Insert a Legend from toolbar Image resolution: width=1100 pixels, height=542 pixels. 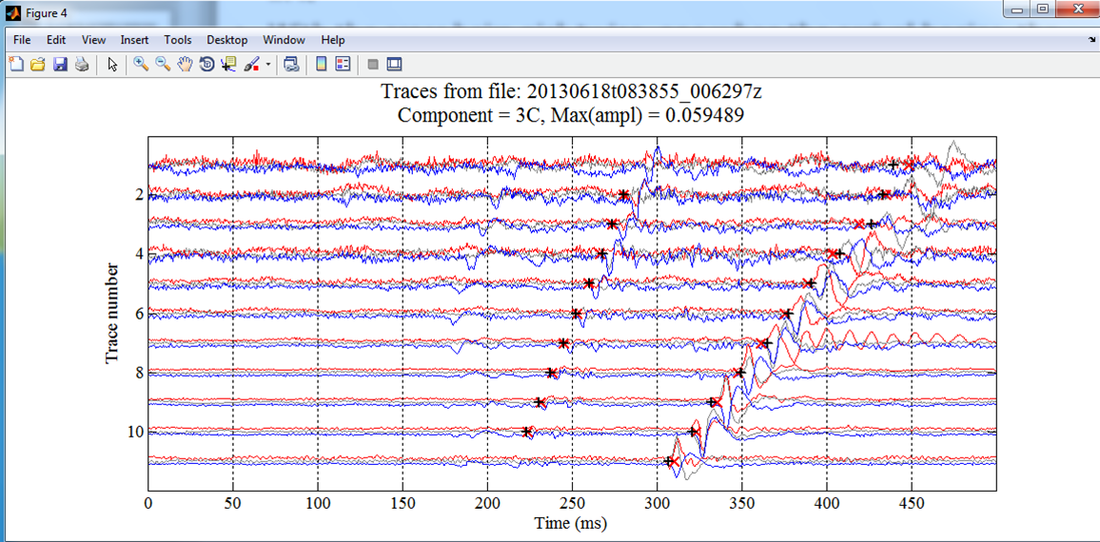click(x=343, y=65)
